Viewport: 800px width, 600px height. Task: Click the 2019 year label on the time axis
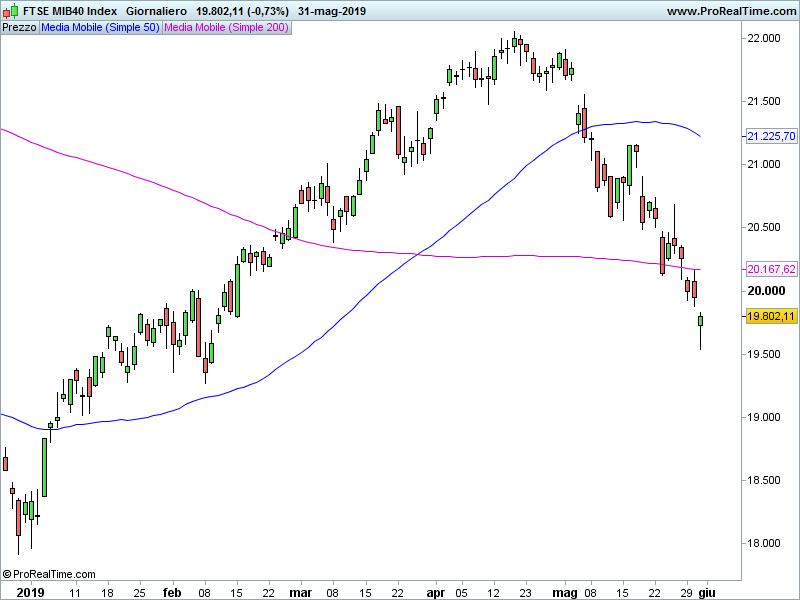30,593
